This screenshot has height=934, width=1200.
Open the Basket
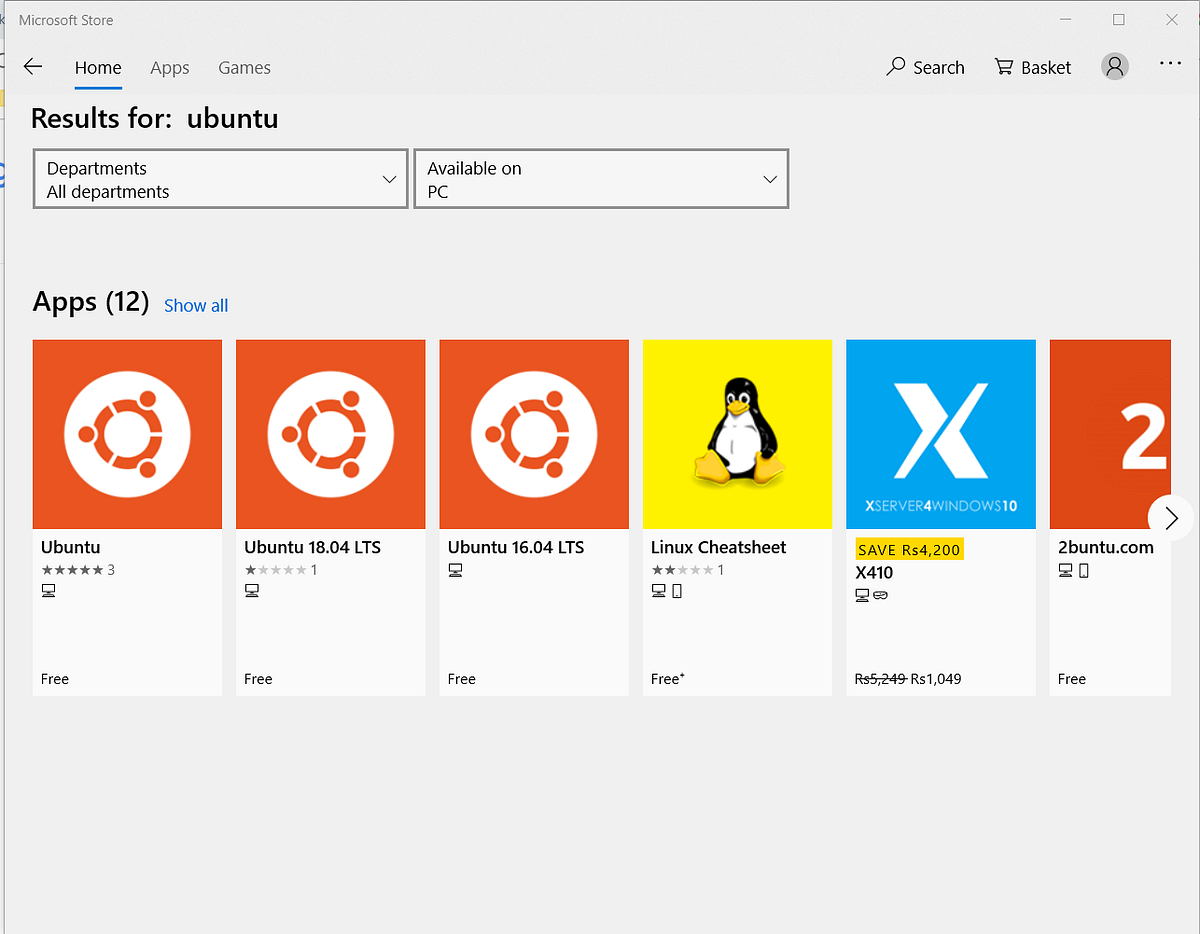coord(1032,67)
